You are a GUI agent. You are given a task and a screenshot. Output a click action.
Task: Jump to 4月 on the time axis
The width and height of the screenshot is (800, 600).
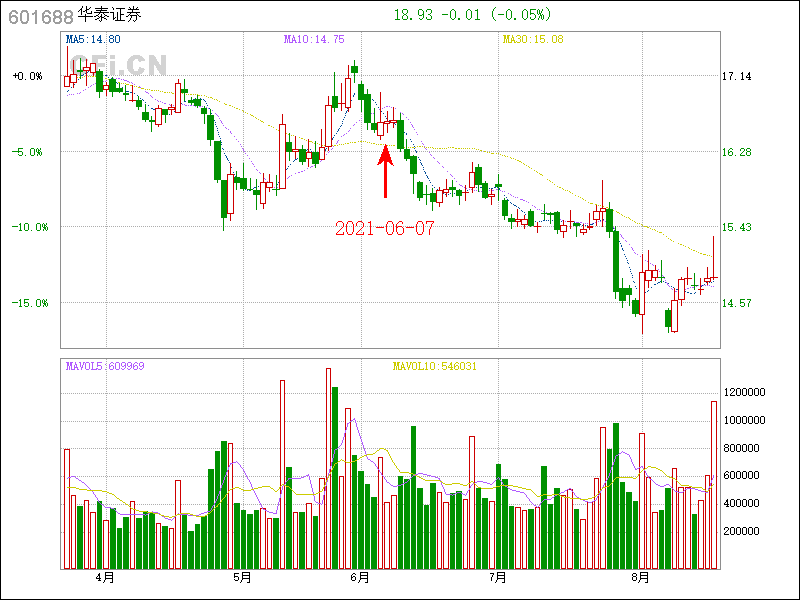click(105, 577)
